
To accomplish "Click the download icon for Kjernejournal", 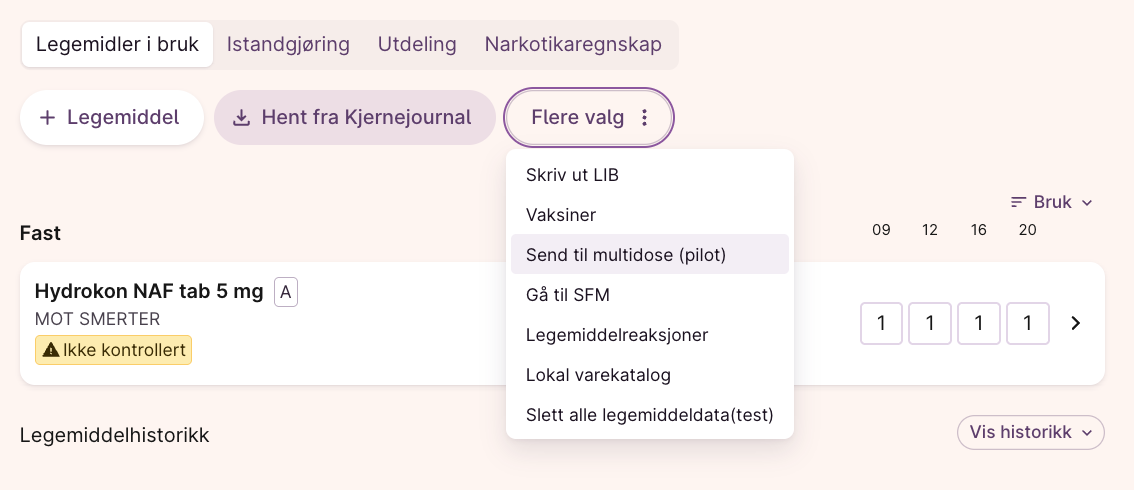I will click(241, 118).
